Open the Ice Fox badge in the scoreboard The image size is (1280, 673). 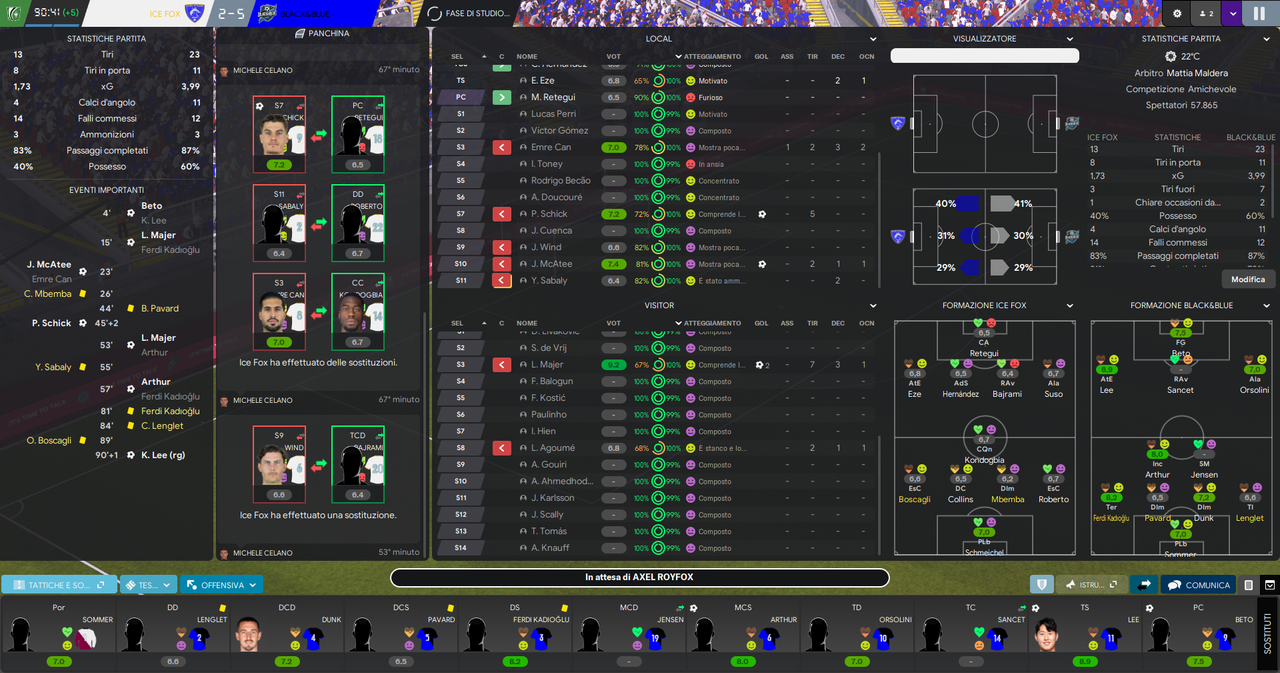click(194, 14)
